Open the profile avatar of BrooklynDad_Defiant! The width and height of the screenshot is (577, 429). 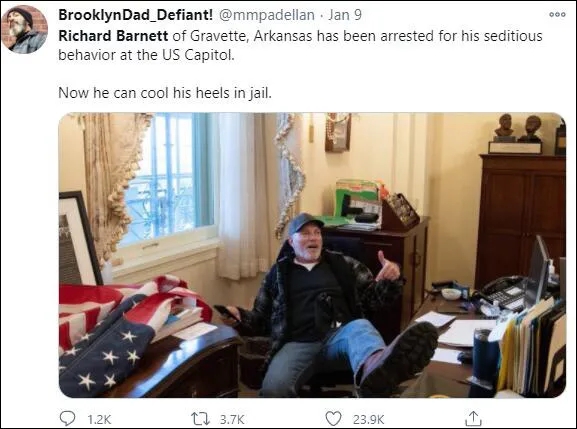coord(24,30)
